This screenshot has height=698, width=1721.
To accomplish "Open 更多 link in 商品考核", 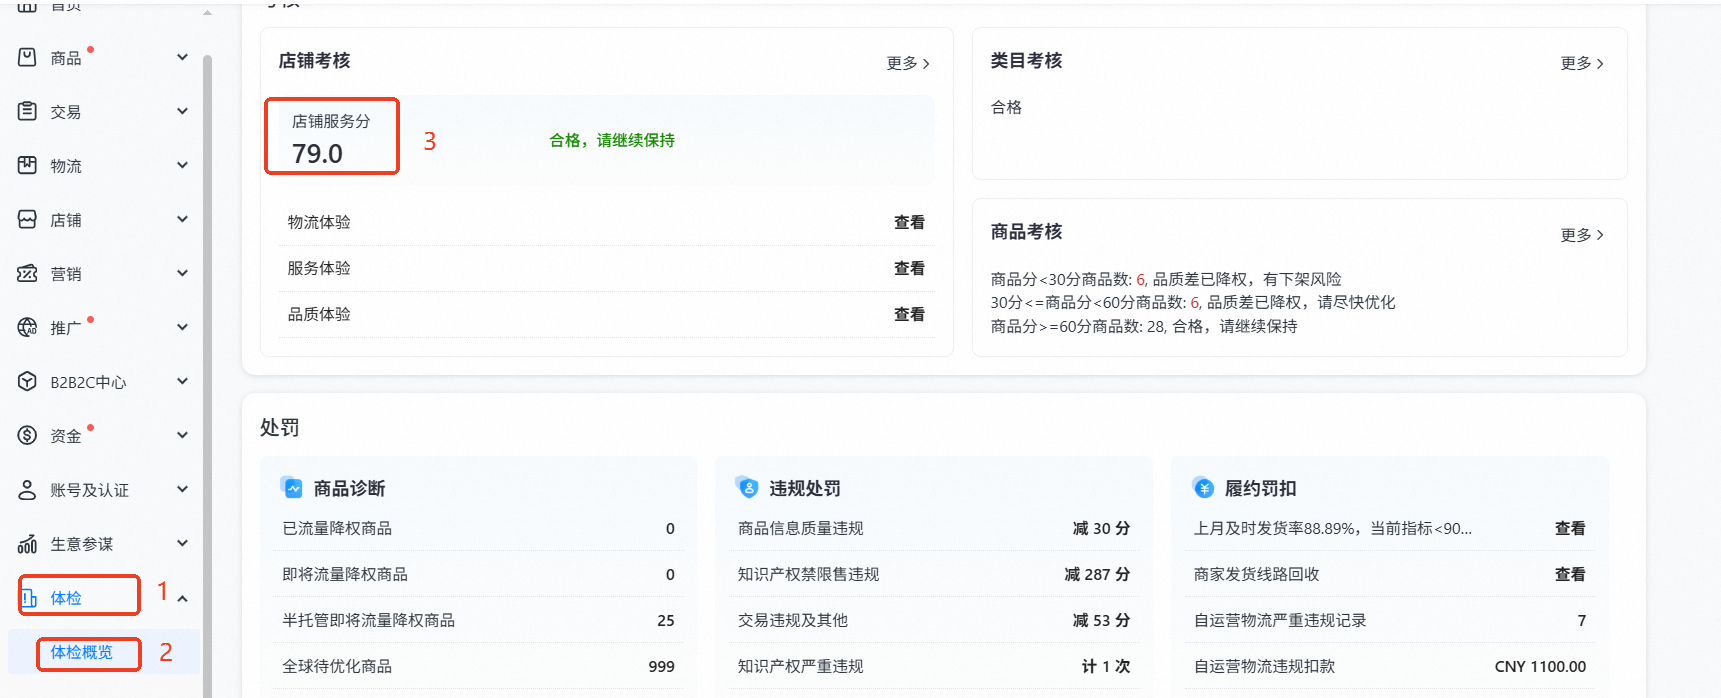I will coord(1581,235).
